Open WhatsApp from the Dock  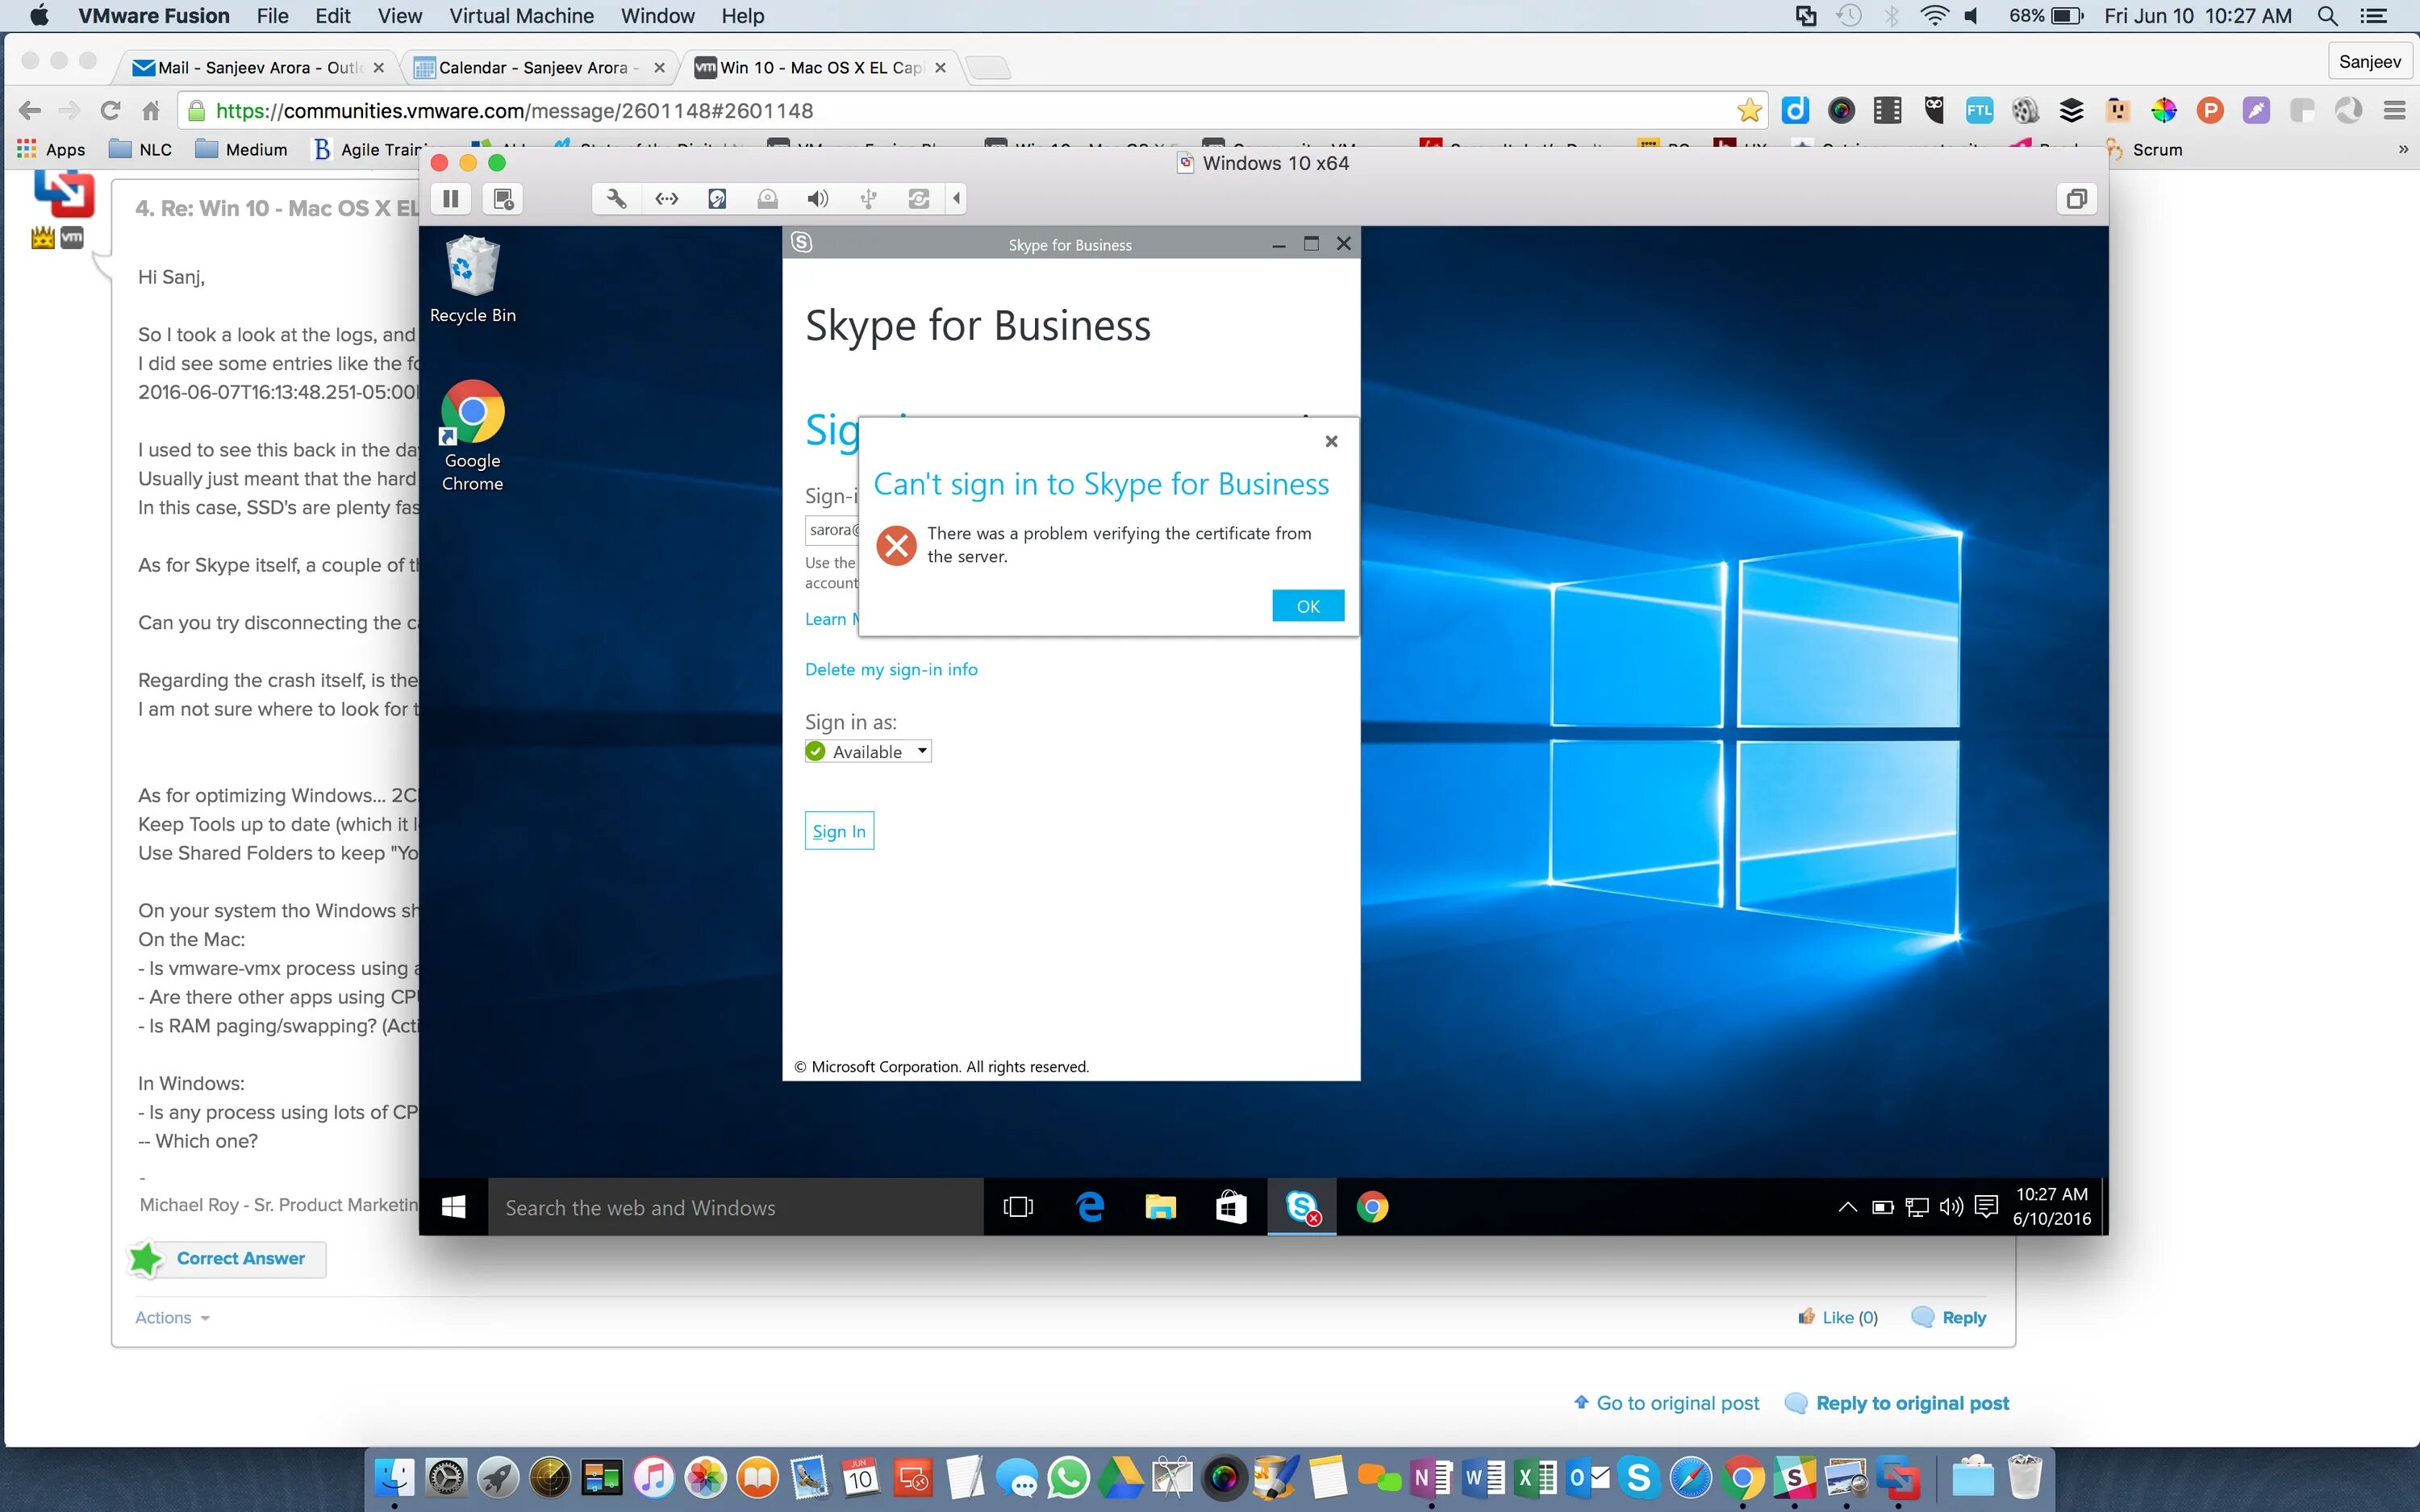[1068, 1477]
